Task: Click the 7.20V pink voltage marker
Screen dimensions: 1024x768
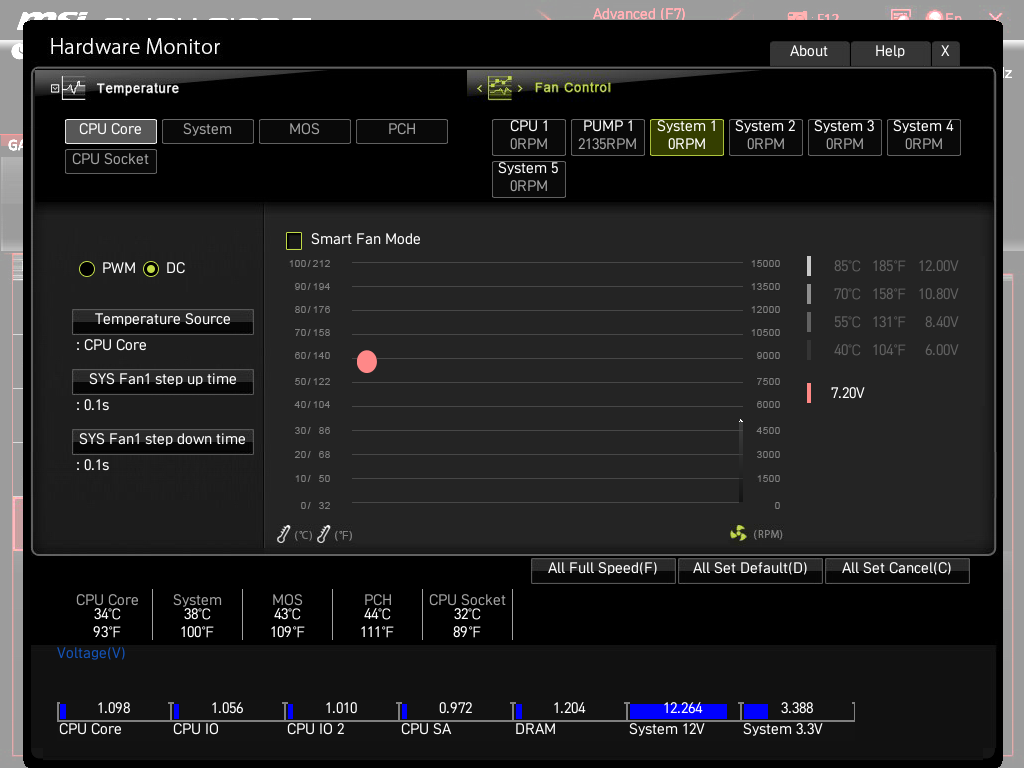Action: (x=809, y=392)
